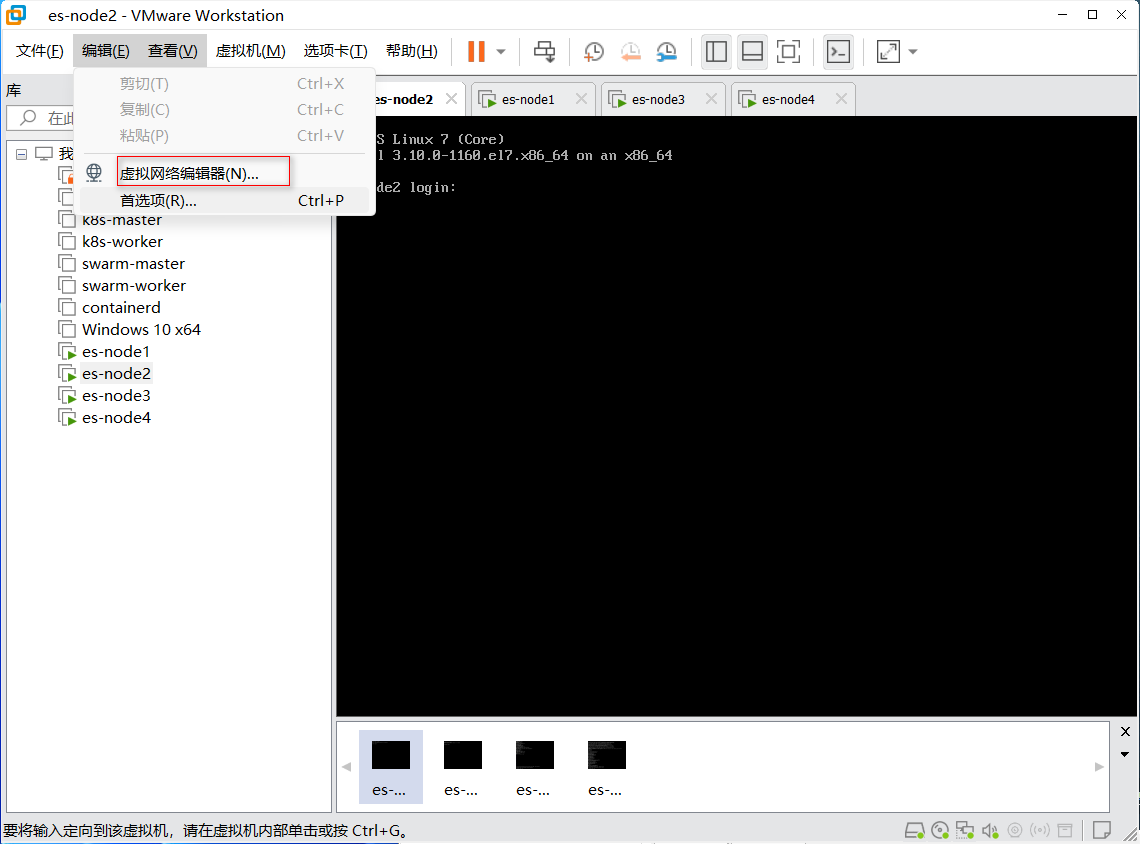This screenshot has width=1140, height=844.
Task: Click the hard disk status icon
Action: click(914, 830)
